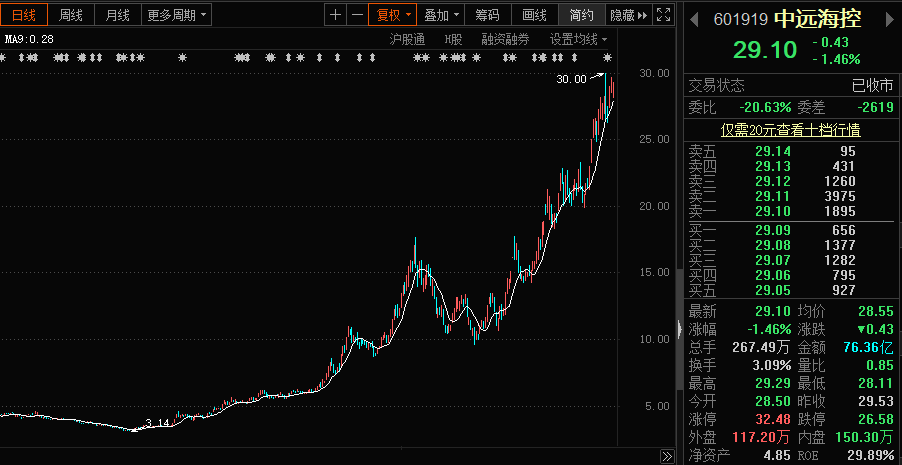Open the 更多周期 dropdown
Screen dimensions: 902x465
[x=176, y=15]
